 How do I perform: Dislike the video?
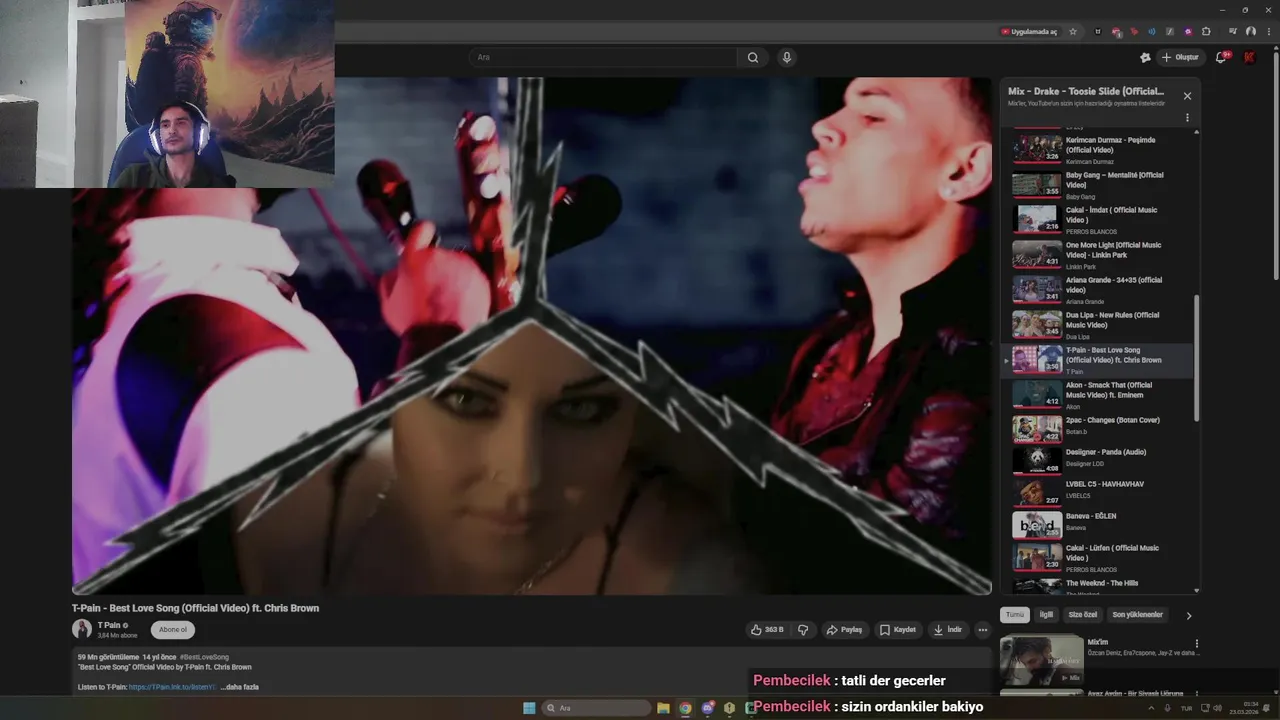tap(803, 630)
